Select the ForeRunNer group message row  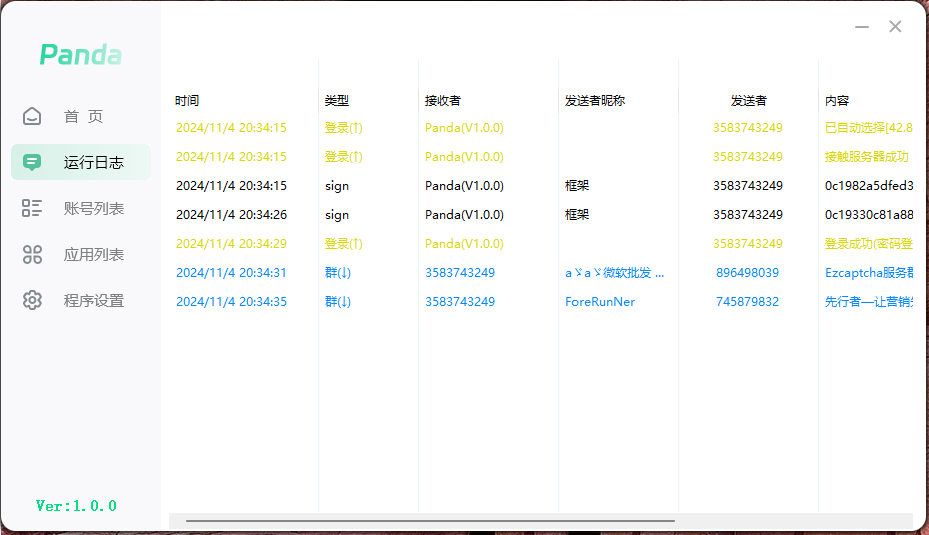point(600,302)
